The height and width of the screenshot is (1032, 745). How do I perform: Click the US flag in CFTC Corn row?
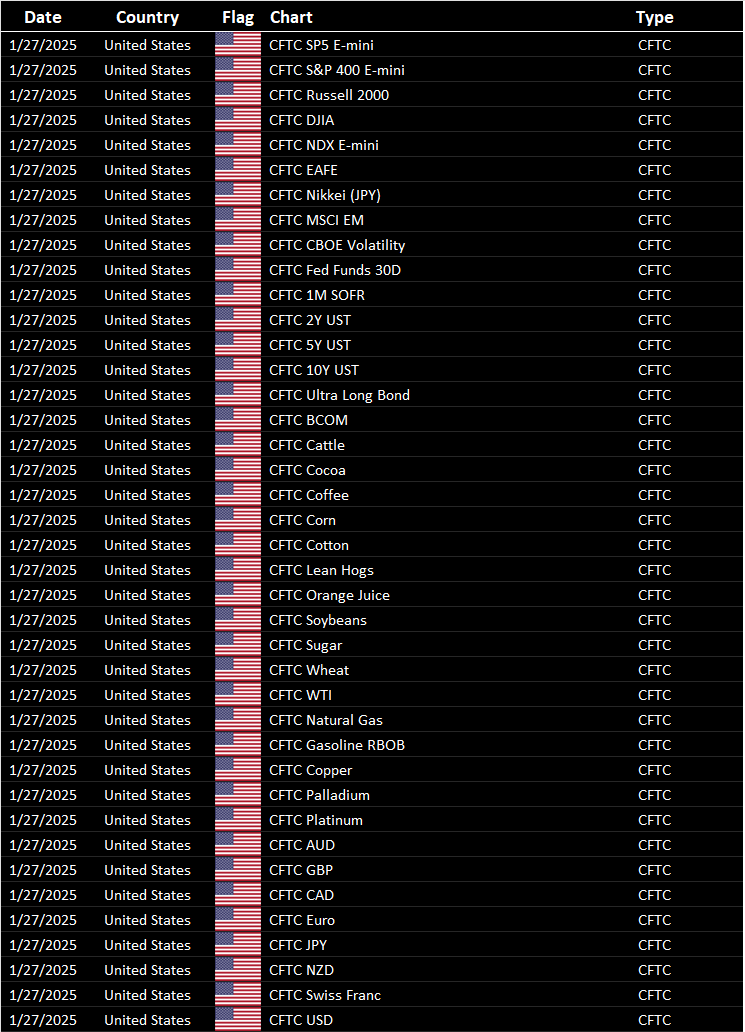tap(238, 520)
